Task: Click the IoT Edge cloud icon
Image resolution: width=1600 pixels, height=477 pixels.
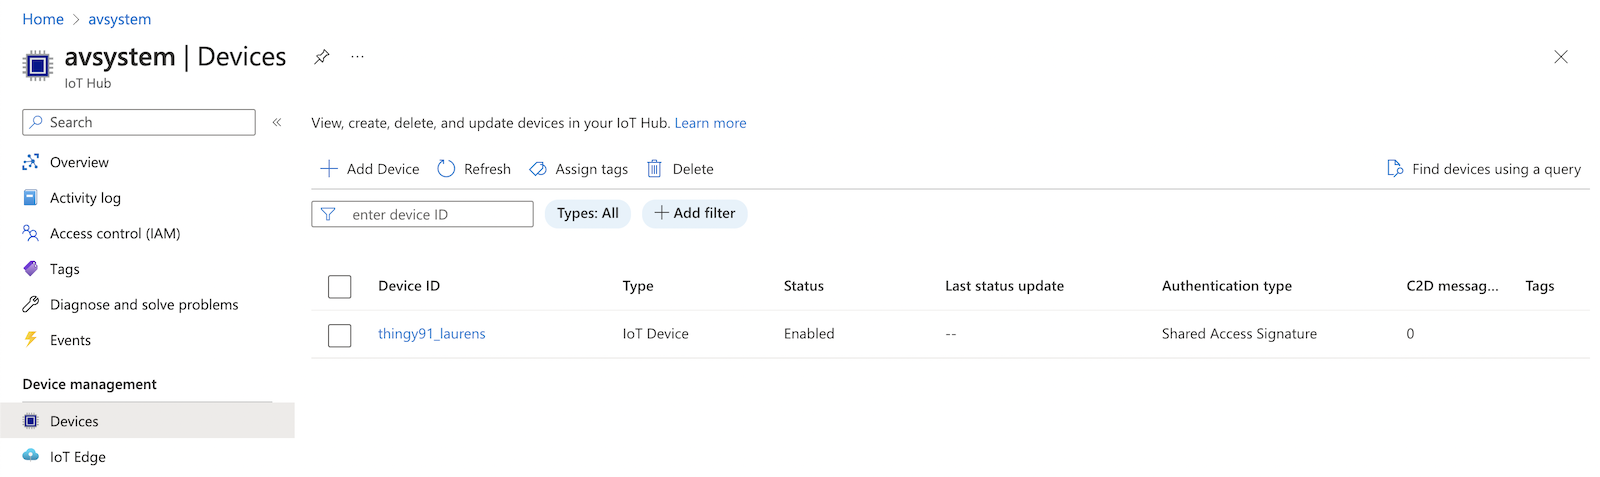Action: (x=31, y=456)
